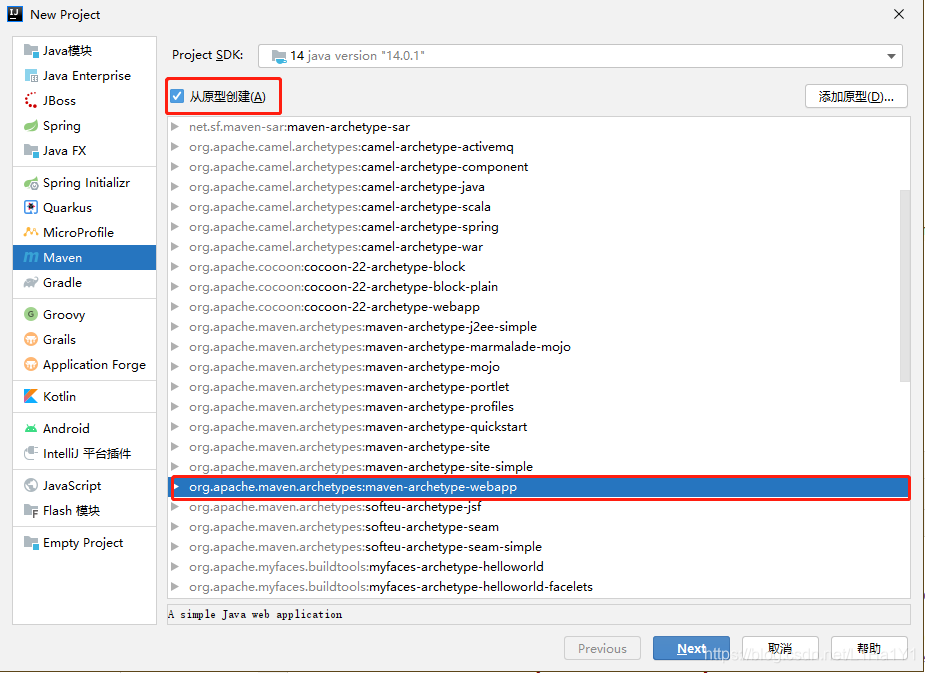
Task: Click the Spring Initializr icon
Action: (31, 183)
